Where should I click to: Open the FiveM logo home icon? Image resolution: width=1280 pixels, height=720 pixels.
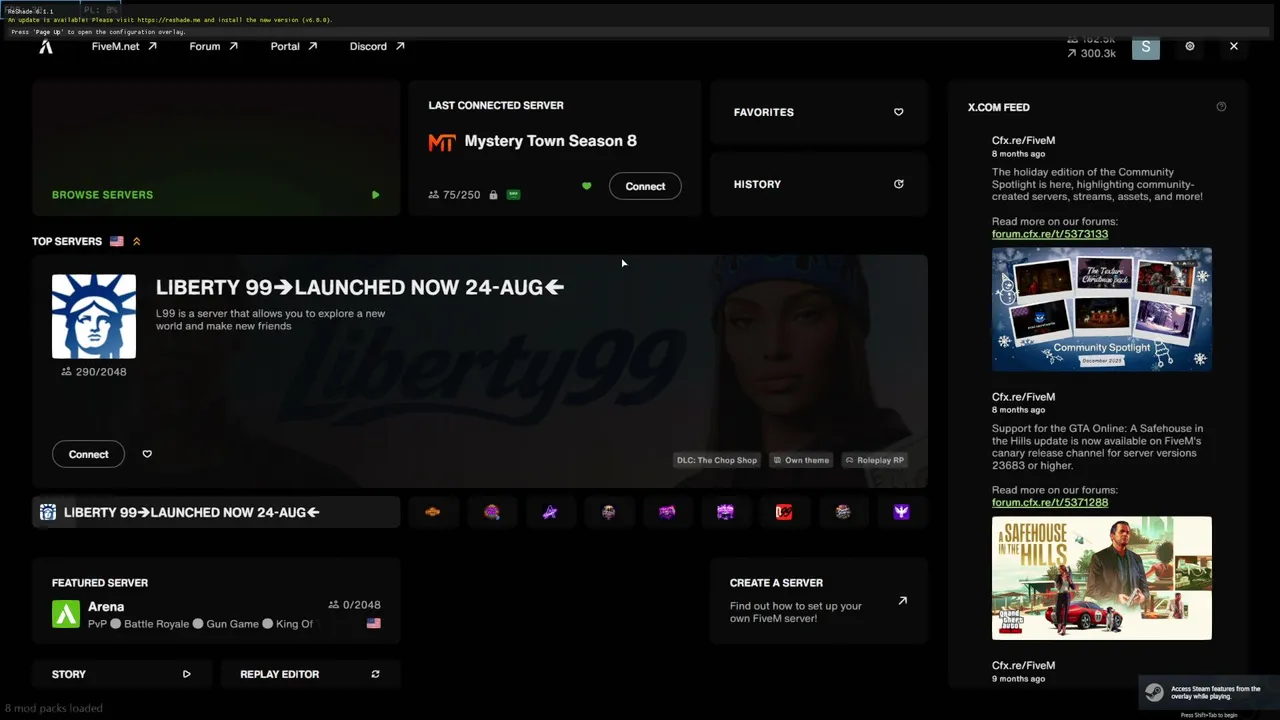pyautogui.click(x=46, y=46)
